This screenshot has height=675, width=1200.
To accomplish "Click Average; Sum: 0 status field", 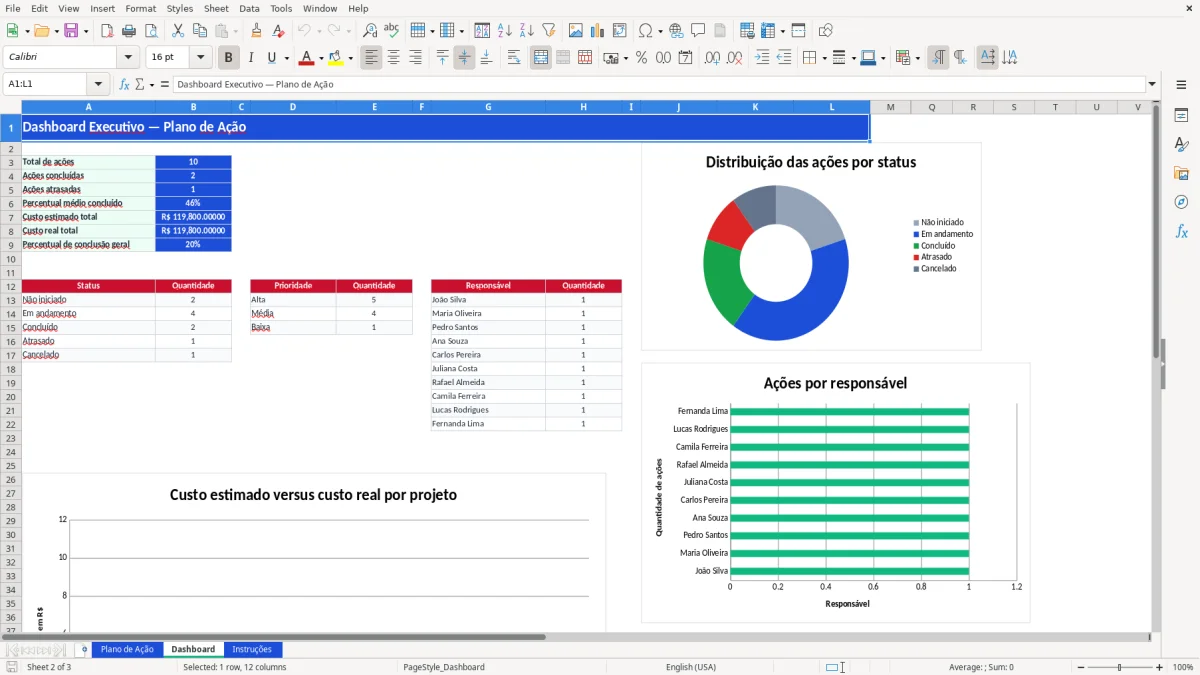I will (x=982, y=667).
